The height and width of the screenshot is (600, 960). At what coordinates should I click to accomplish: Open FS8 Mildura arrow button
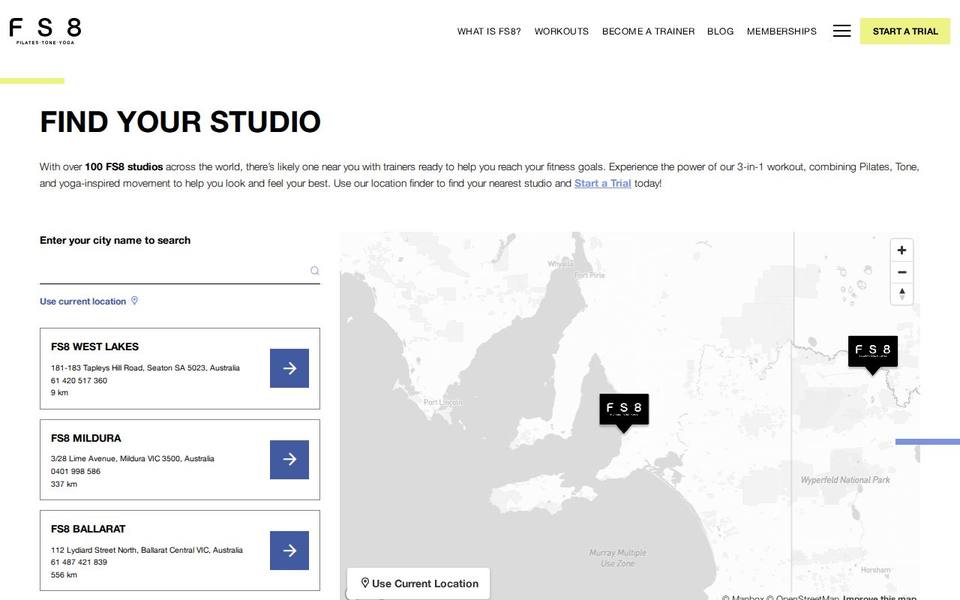pyautogui.click(x=289, y=459)
